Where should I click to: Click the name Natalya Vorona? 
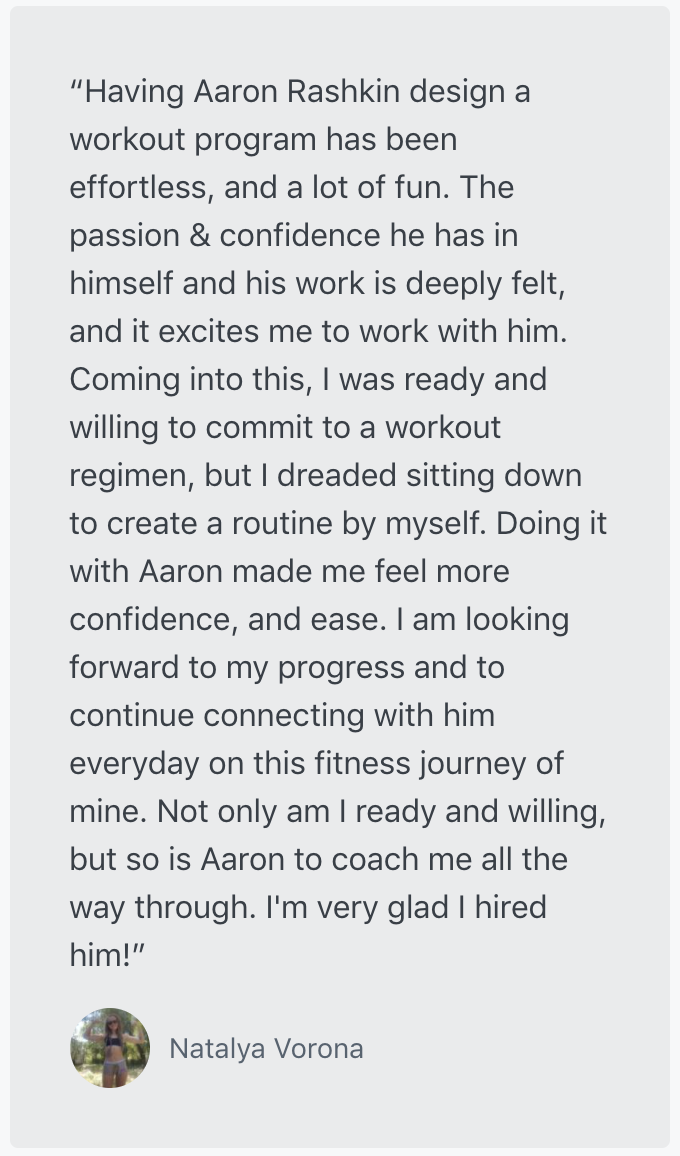point(266,1049)
